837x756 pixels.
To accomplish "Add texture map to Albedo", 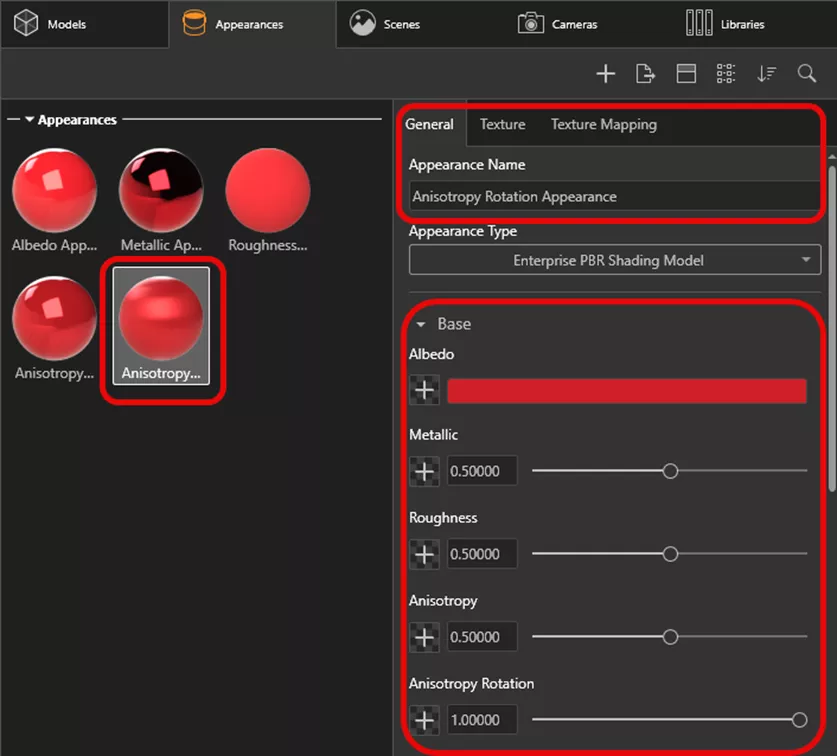I will (x=425, y=391).
